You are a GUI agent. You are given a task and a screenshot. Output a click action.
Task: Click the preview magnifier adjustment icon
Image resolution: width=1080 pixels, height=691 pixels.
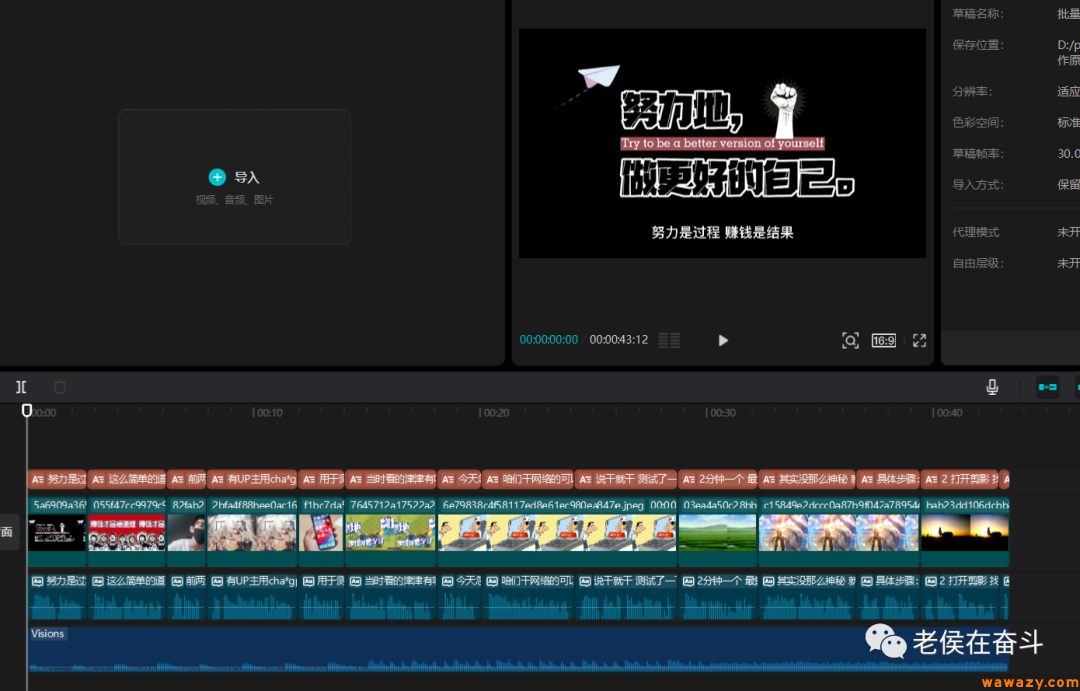coord(850,340)
